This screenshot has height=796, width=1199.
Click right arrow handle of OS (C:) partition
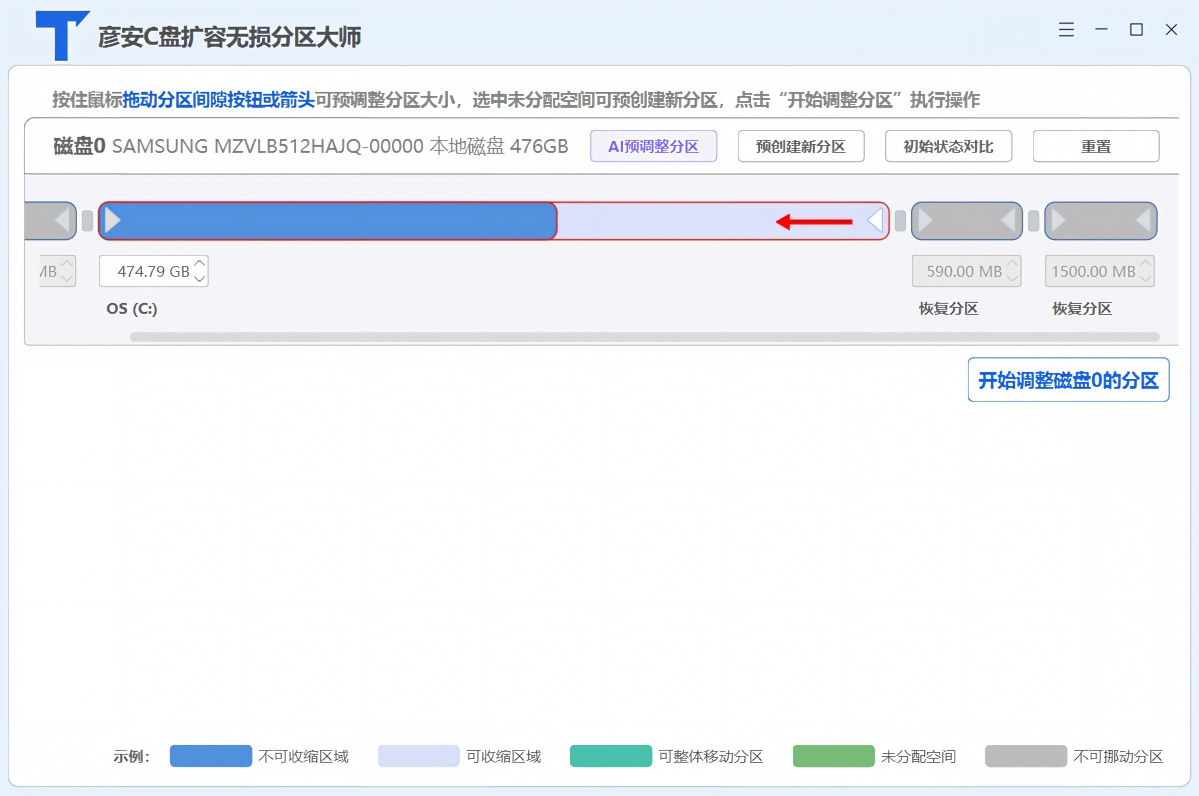[x=876, y=221]
